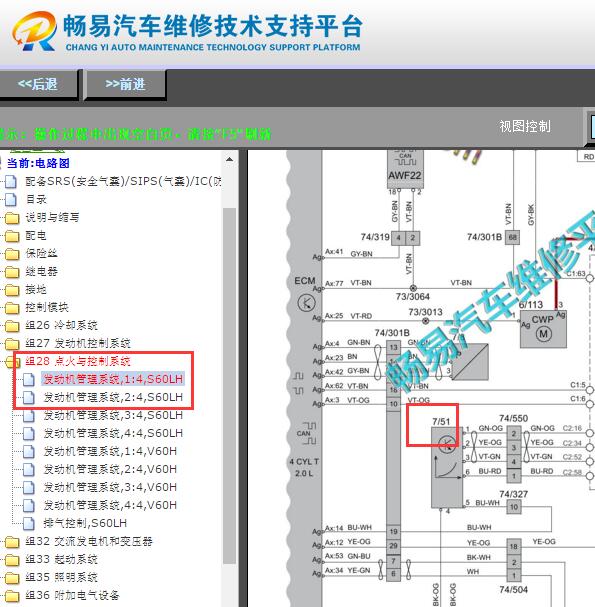Image resolution: width=595 pixels, height=607 pixels.
Task: Click the folder icon beside 组26 冷却系统
Action: coord(12,326)
